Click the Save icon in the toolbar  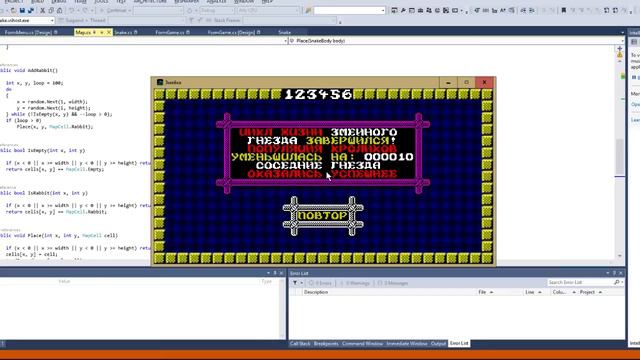click(22, 10)
